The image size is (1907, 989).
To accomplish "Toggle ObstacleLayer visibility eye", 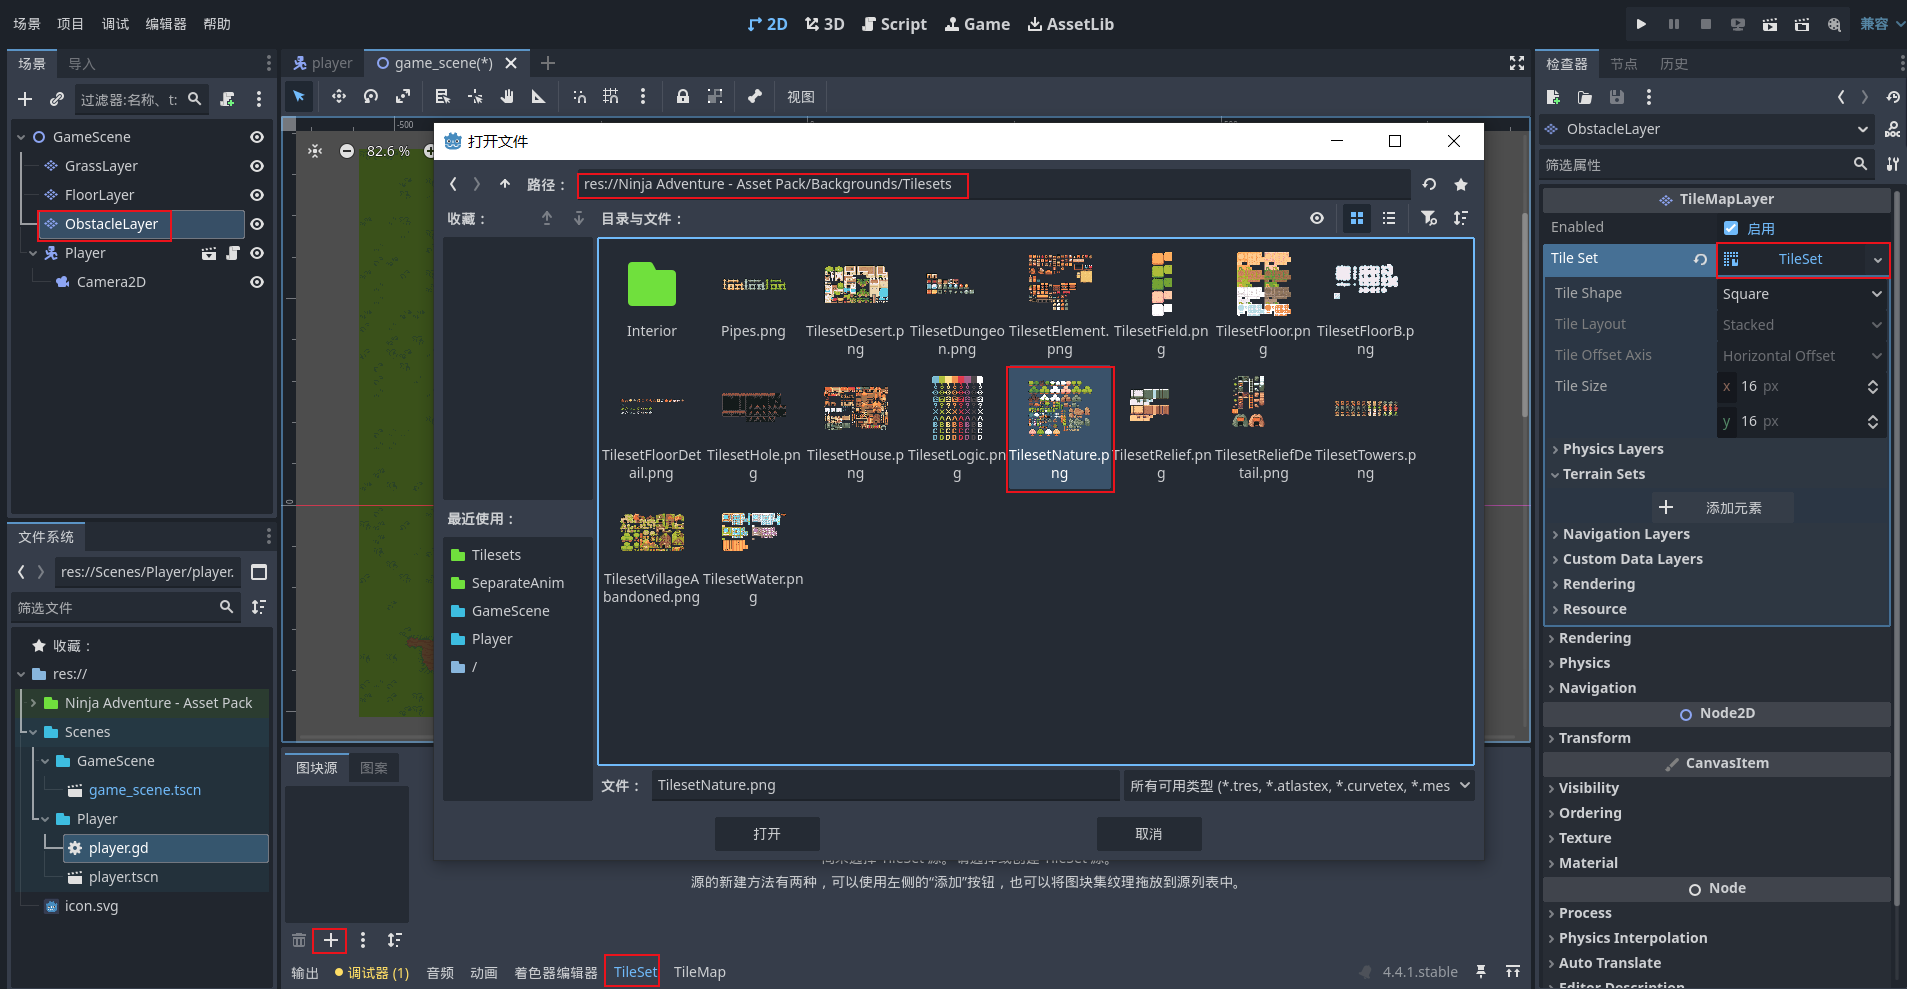I will [x=257, y=224].
